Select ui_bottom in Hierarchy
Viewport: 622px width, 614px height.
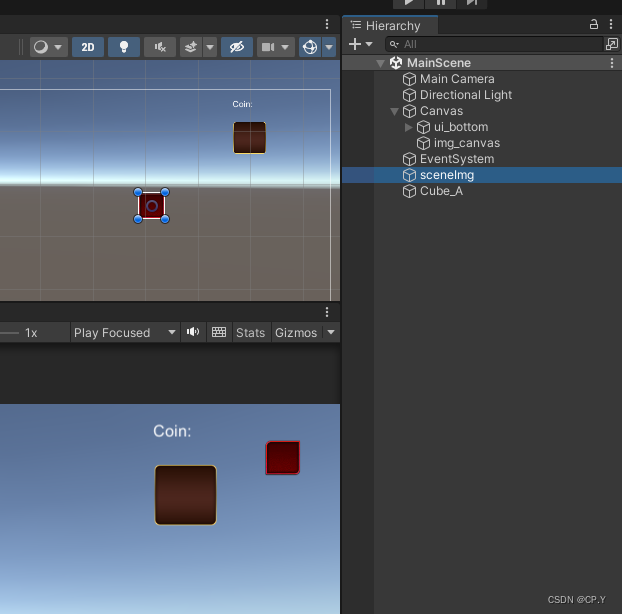(461, 127)
